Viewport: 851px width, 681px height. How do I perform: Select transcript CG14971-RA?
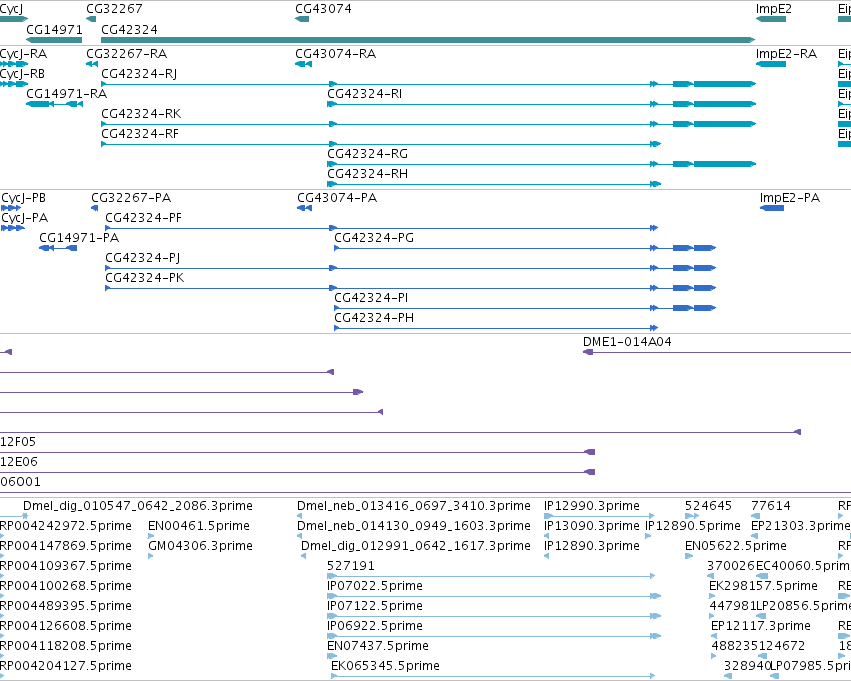coord(67,94)
